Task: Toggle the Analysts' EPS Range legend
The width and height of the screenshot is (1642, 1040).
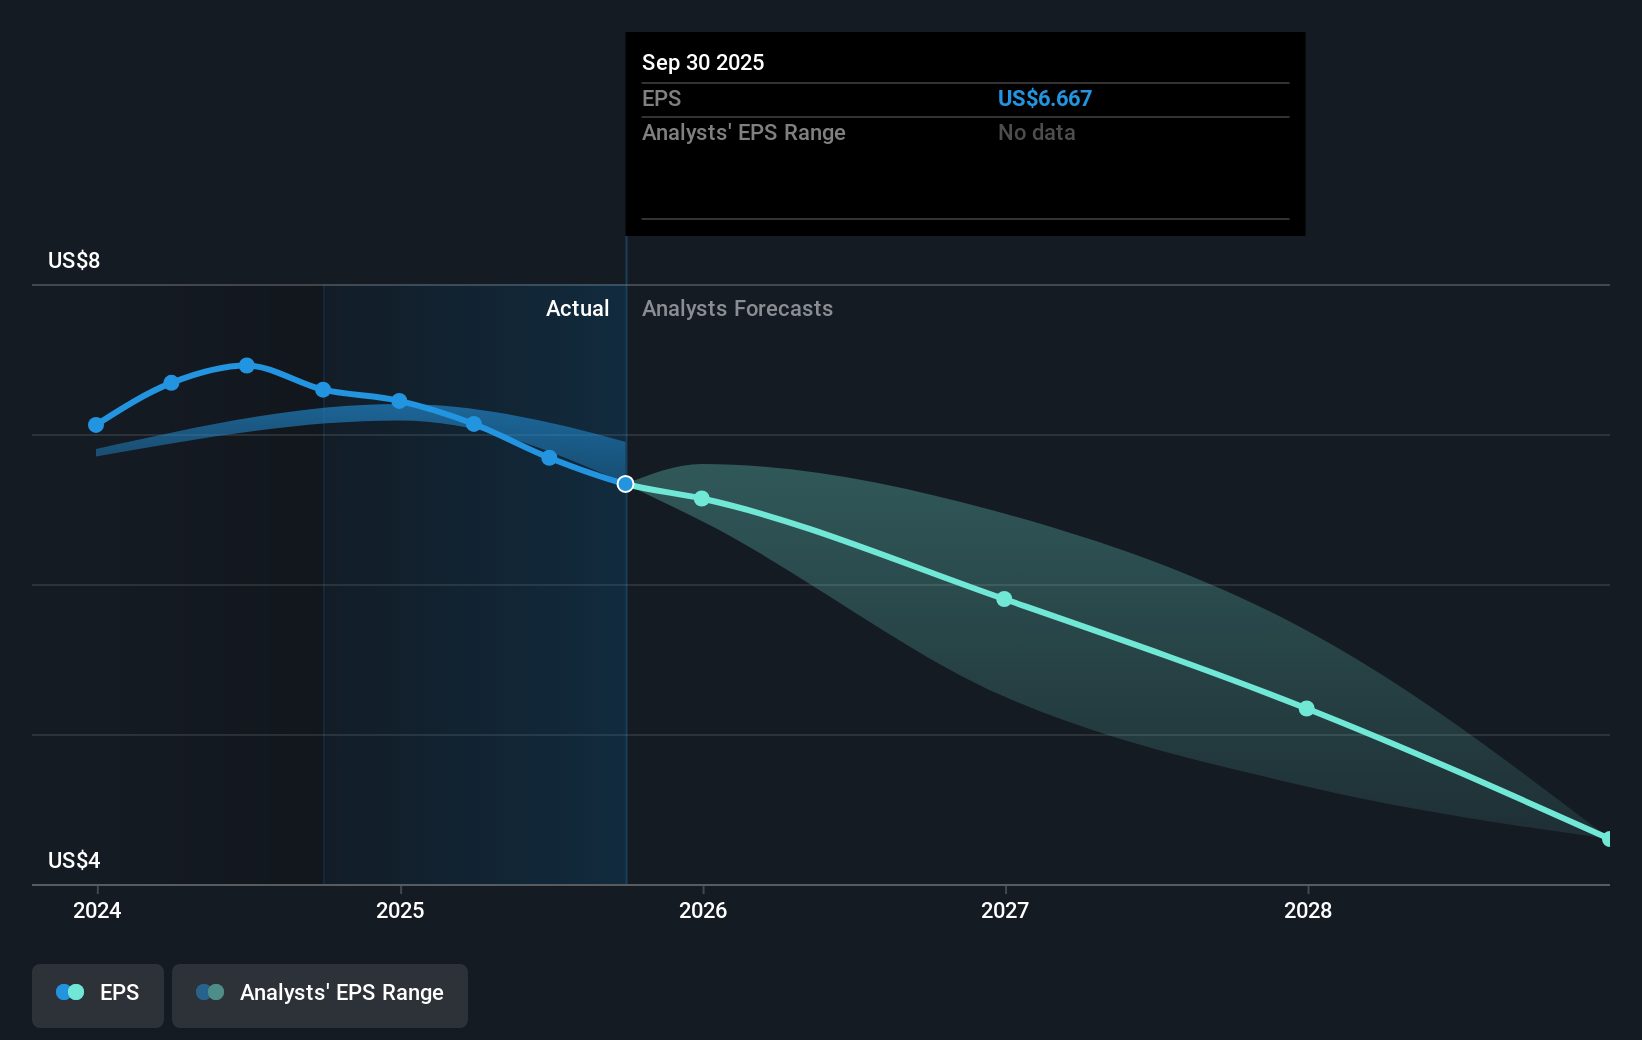Action: 320,995
